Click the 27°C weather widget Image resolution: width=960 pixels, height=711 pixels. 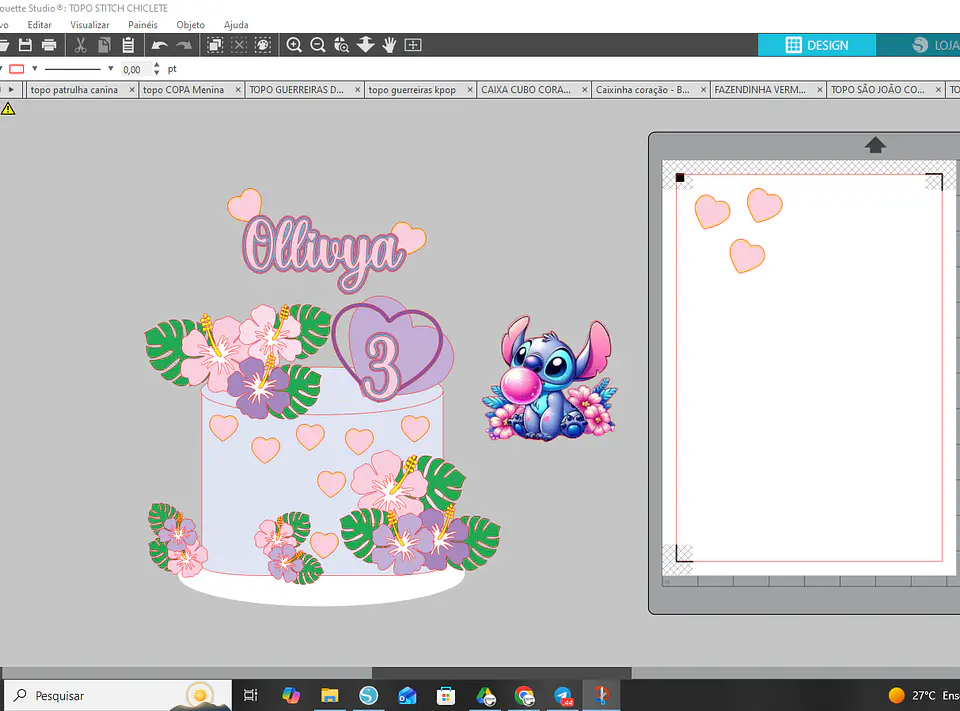click(x=923, y=696)
